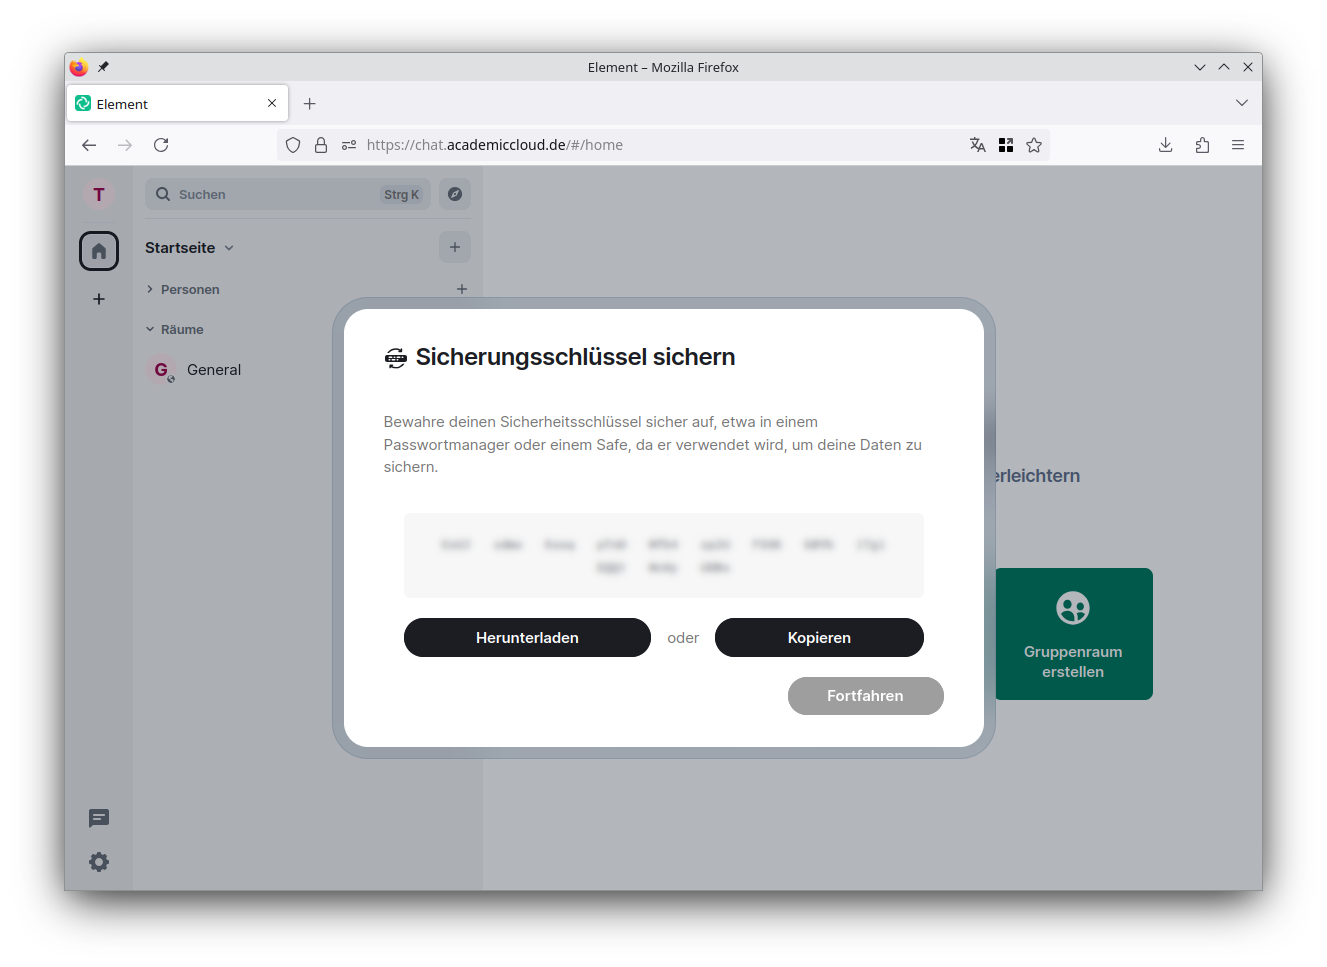Click the Gruppenraum people icon

[1073, 608]
